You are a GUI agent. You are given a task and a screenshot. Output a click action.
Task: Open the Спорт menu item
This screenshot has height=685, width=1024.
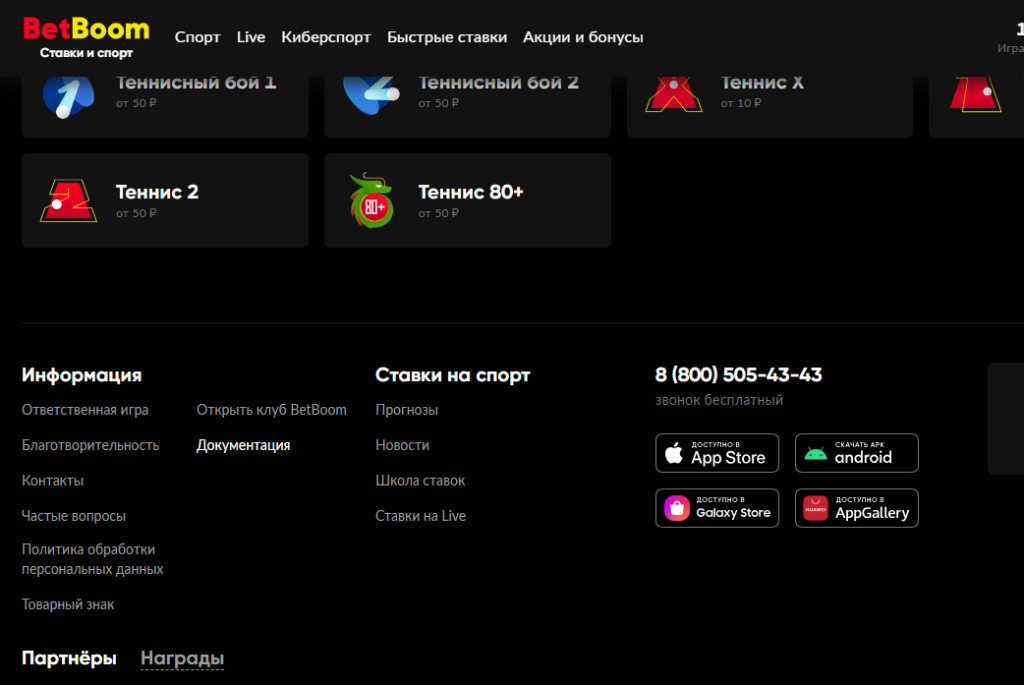(197, 37)
